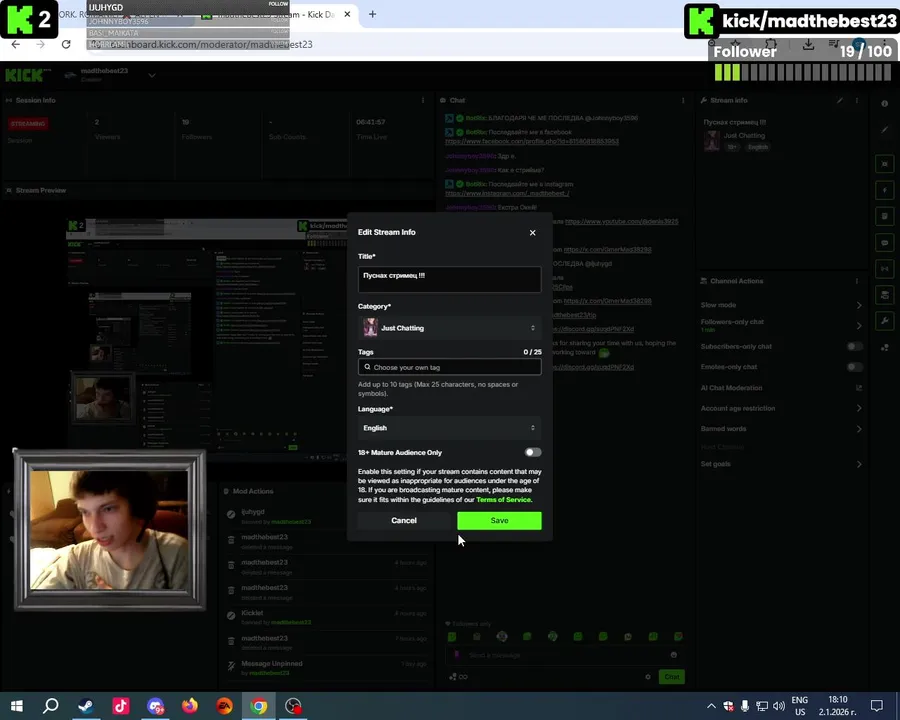Image resolution: width=900 pixels, height=720 pixels.
Task: Click the info icon in right sidebar
Action: [x=885, y=104]
